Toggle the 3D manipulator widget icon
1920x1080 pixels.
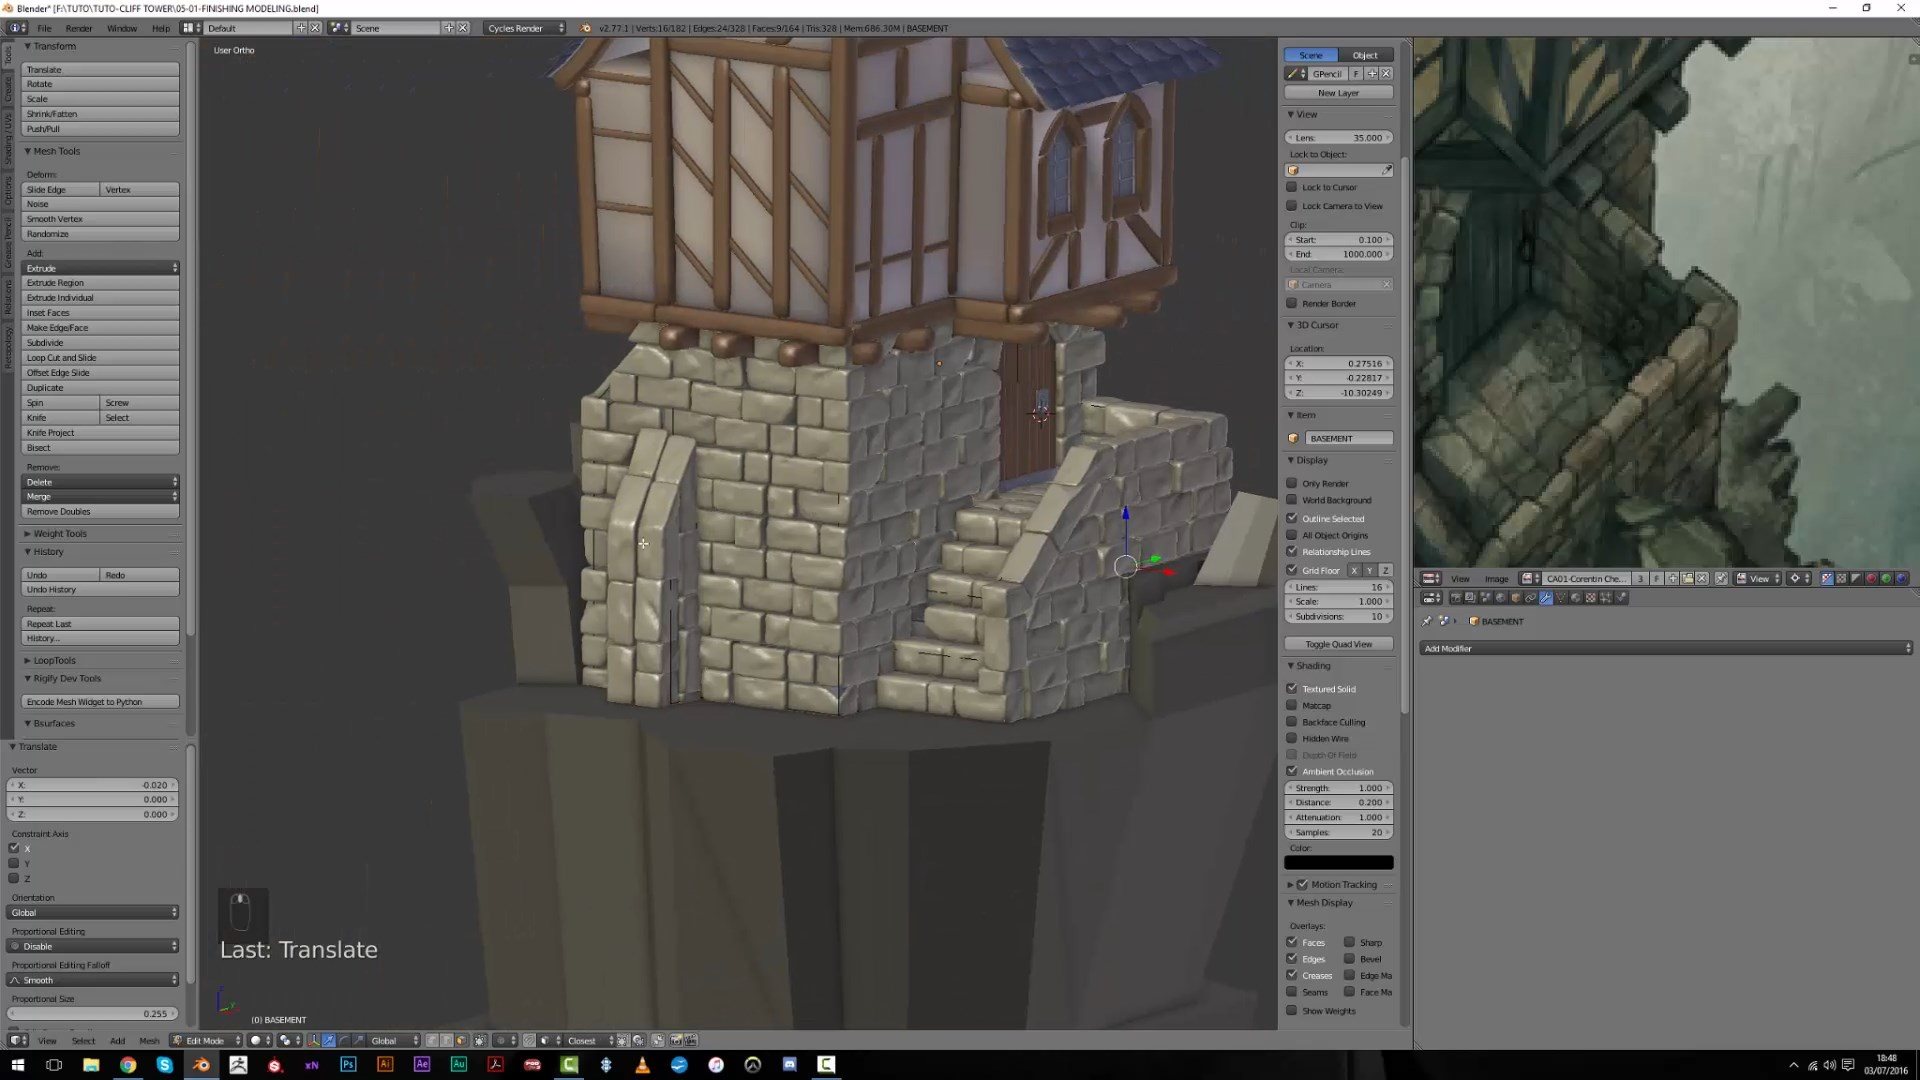pyautogui.click(x=313, y=1041)
